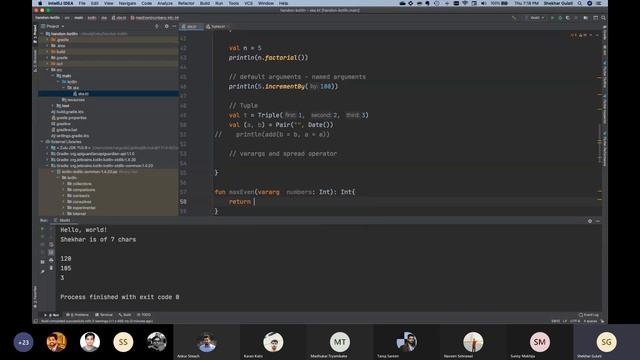Click the volume icon in menu bar
This screenshot has height=360, width=640.
(x=483, y=3)
